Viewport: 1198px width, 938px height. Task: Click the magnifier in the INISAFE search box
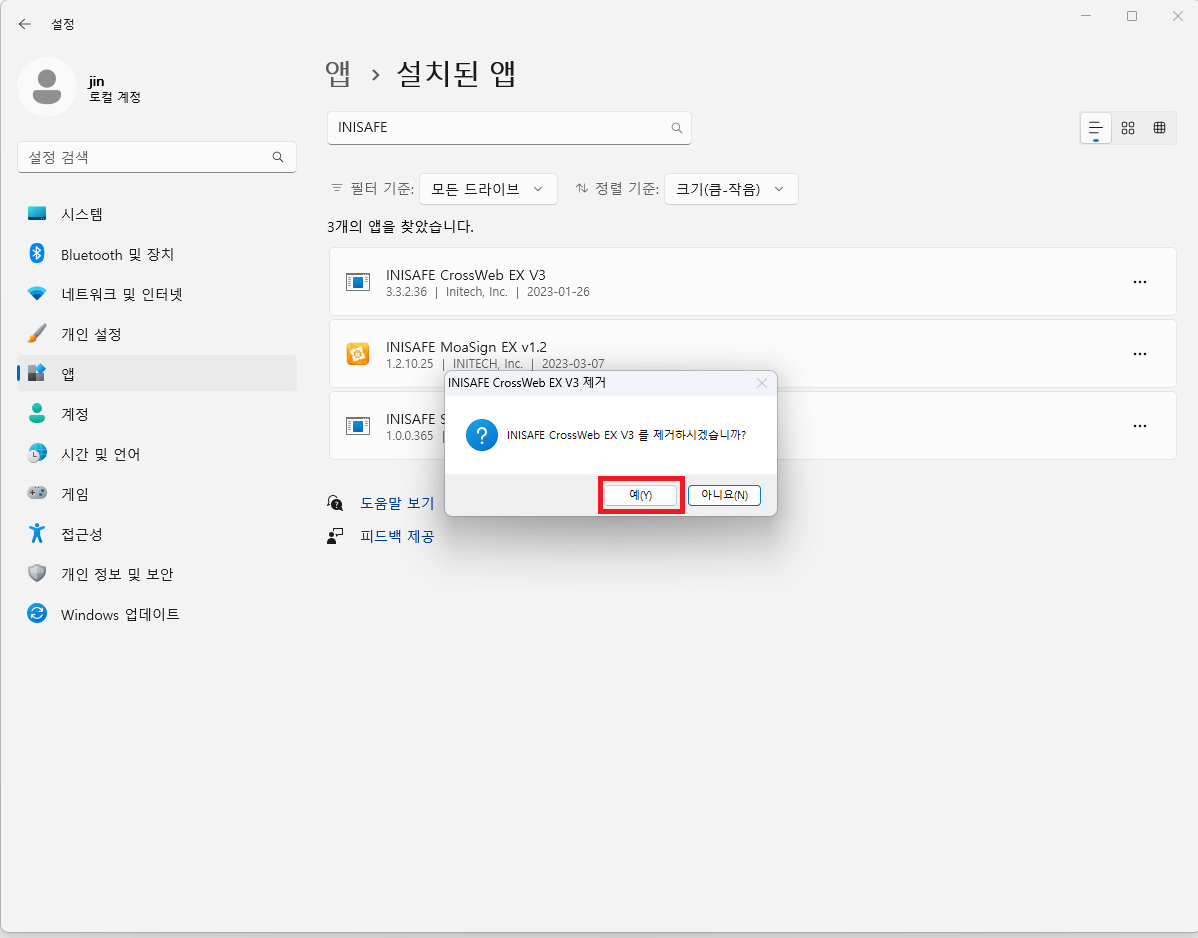click(677, 128)
